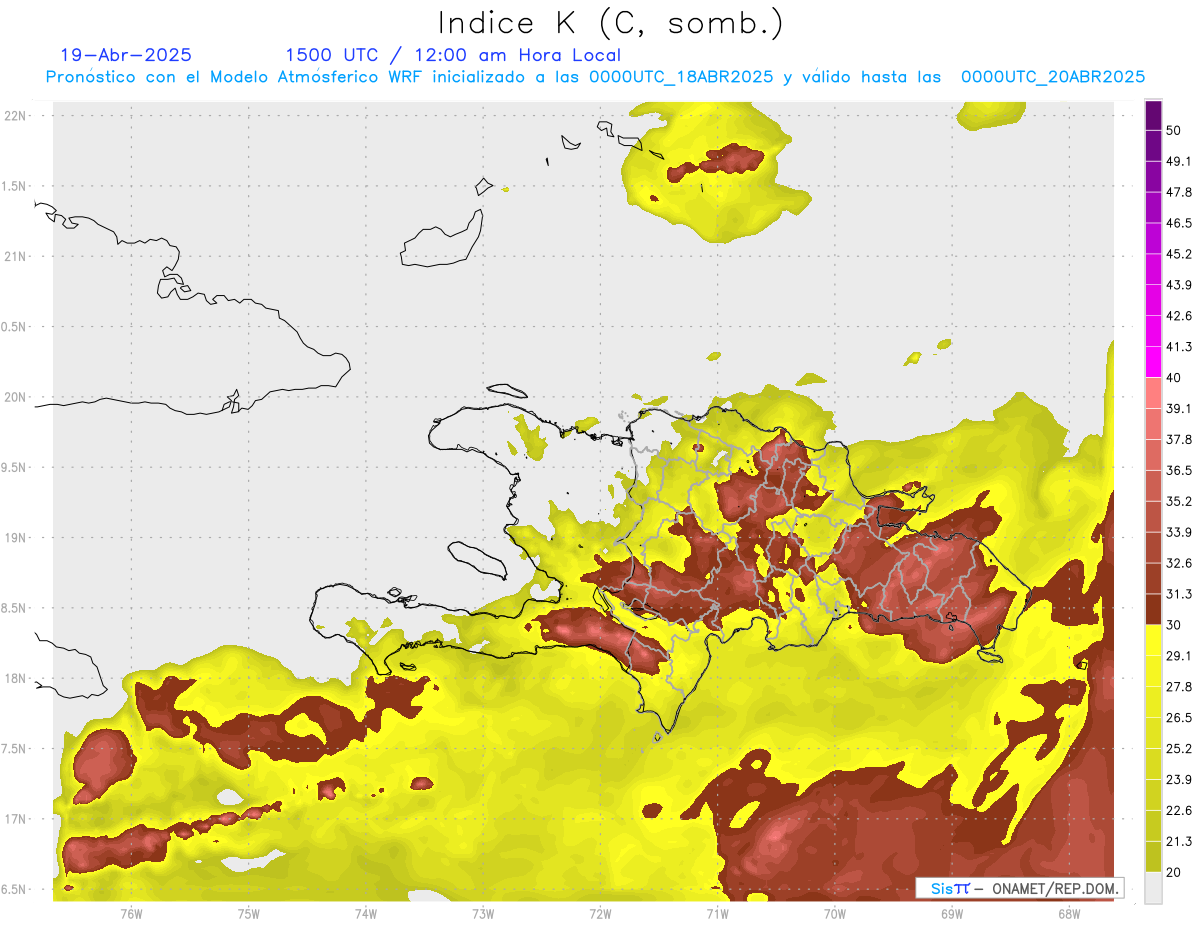Click the 74W longitude axis label
The image size is (1200, 927).
(366, 914)
